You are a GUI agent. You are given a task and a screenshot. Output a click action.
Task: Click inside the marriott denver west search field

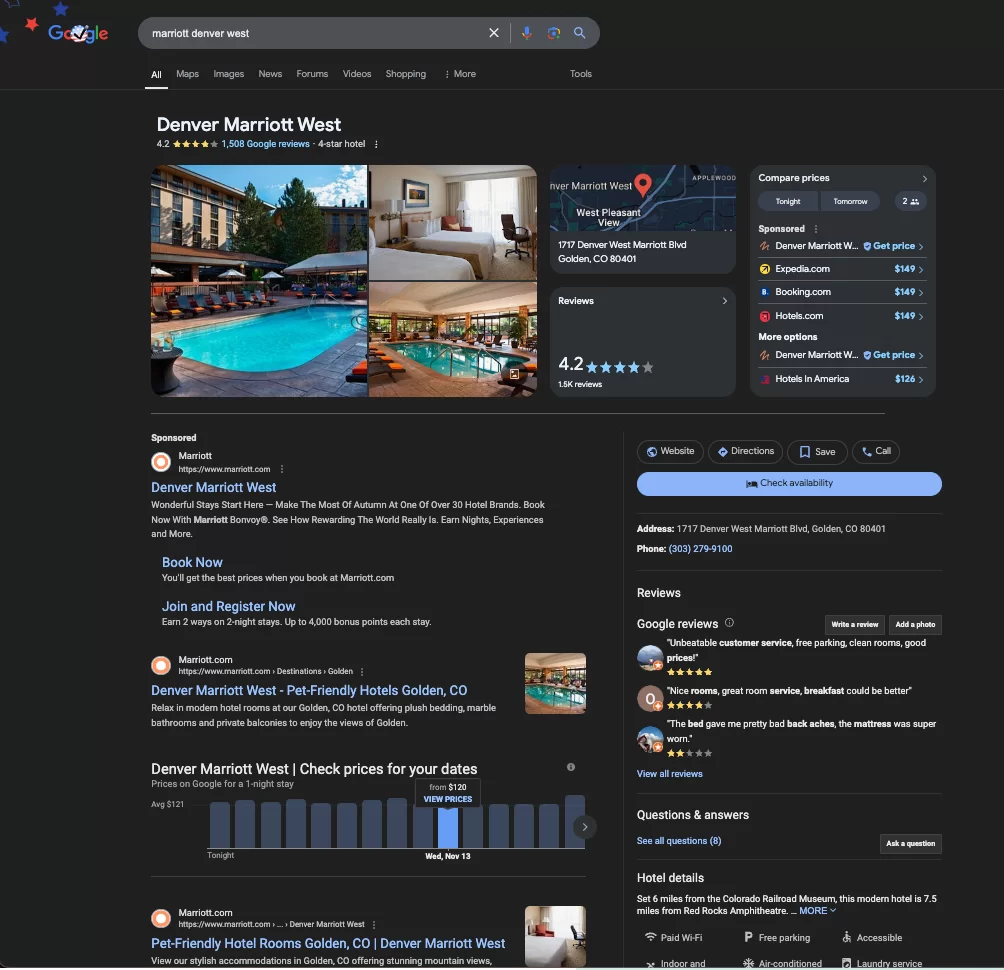click(314, 33)
